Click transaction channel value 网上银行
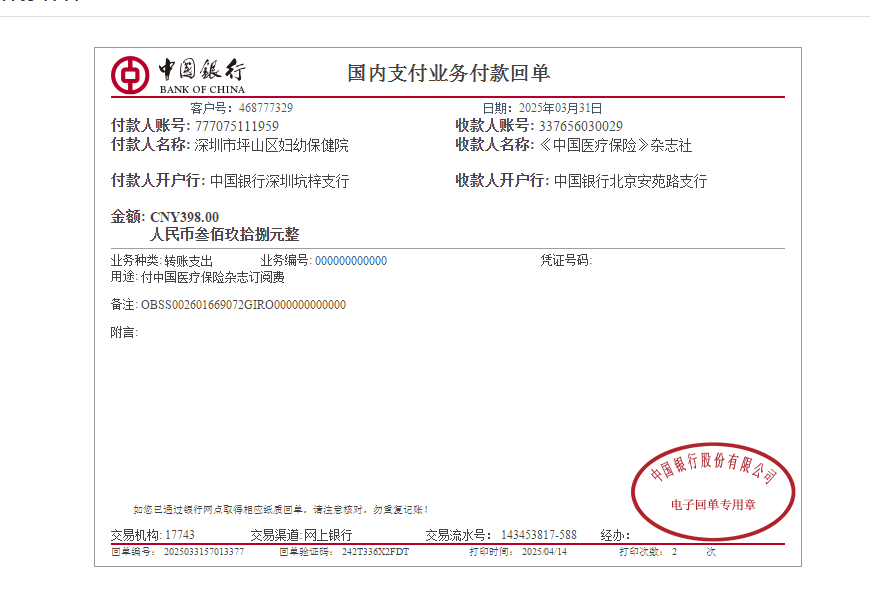Viewport: 870px width, 605px height. click(328, 535)
